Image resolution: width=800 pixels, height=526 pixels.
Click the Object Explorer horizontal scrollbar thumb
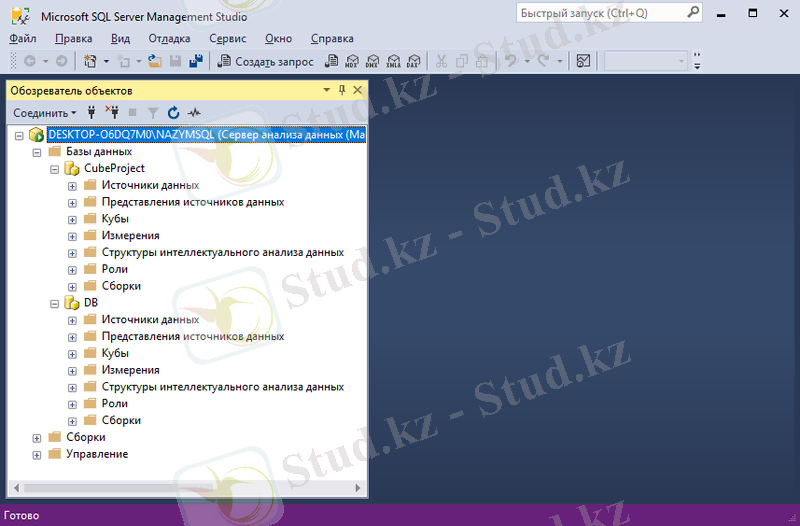coord(118,488)
